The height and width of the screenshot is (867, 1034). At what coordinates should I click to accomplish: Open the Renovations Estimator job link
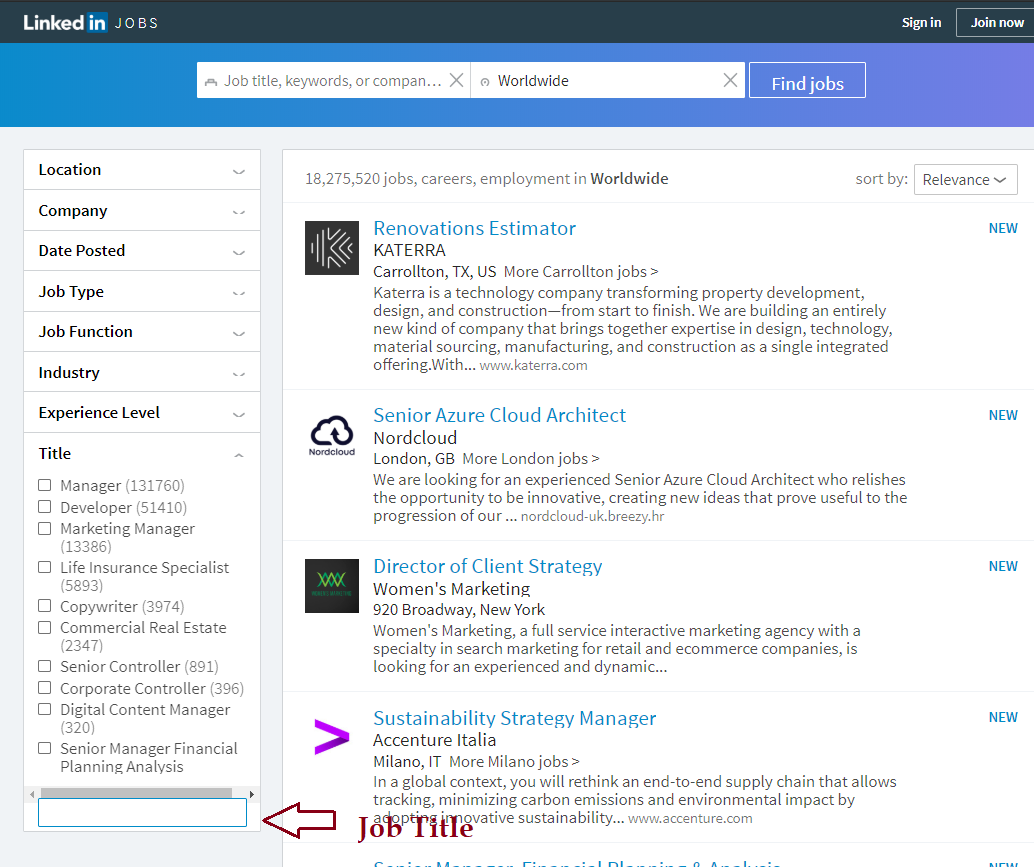(474, 228)
